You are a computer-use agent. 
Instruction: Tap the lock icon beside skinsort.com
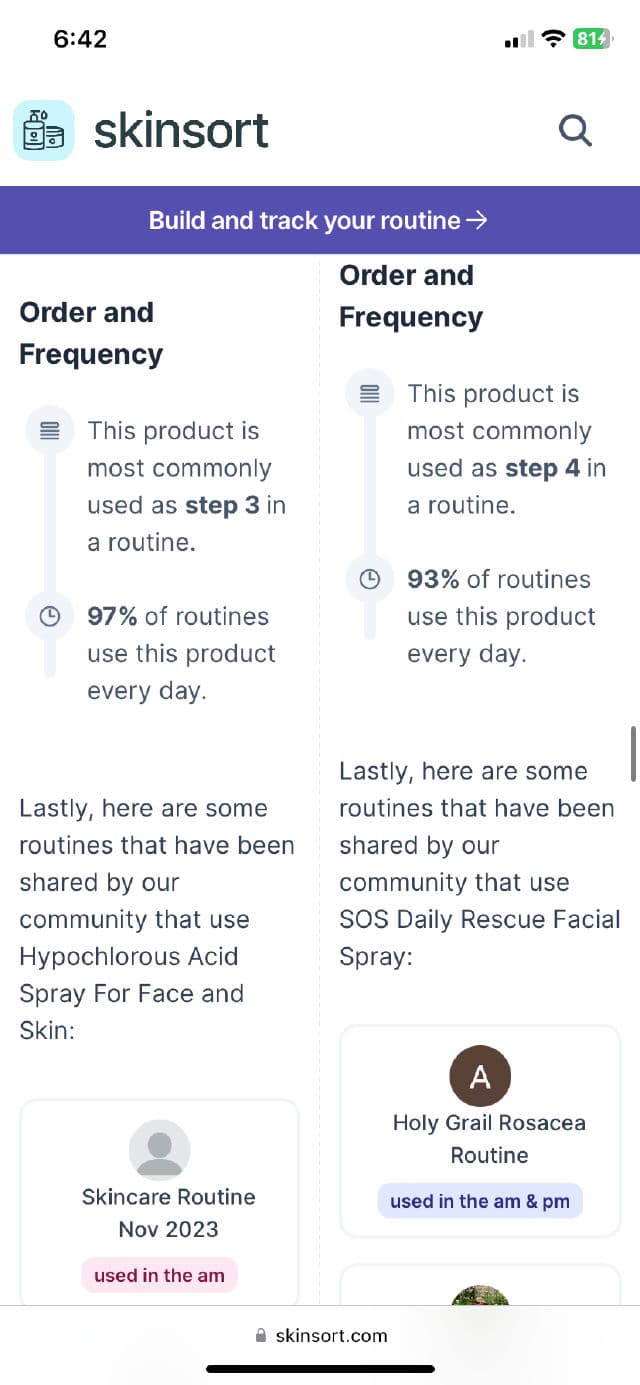click(x=262, y=1336)
